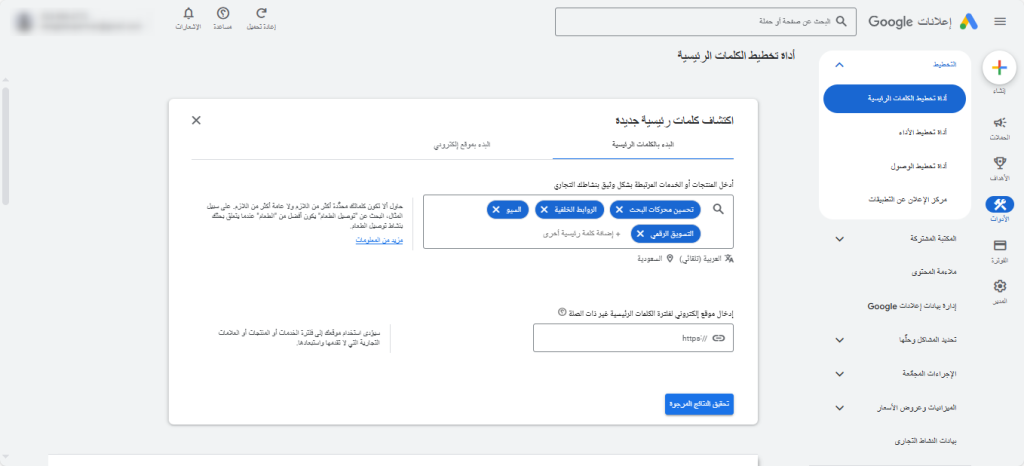The image size is (1024, 466).
Task: Expand the المكتبة المشتركة section
Action: pyautogui.click(x=838, y=239)
